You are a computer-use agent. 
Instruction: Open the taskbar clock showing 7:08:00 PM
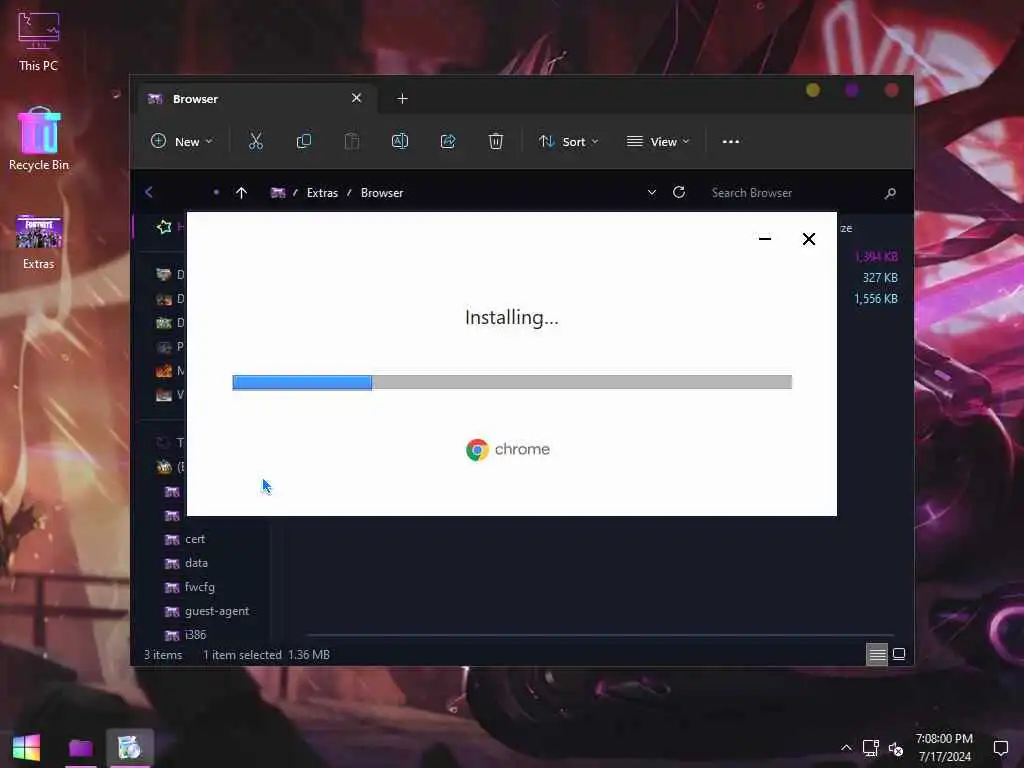[944, 748]
